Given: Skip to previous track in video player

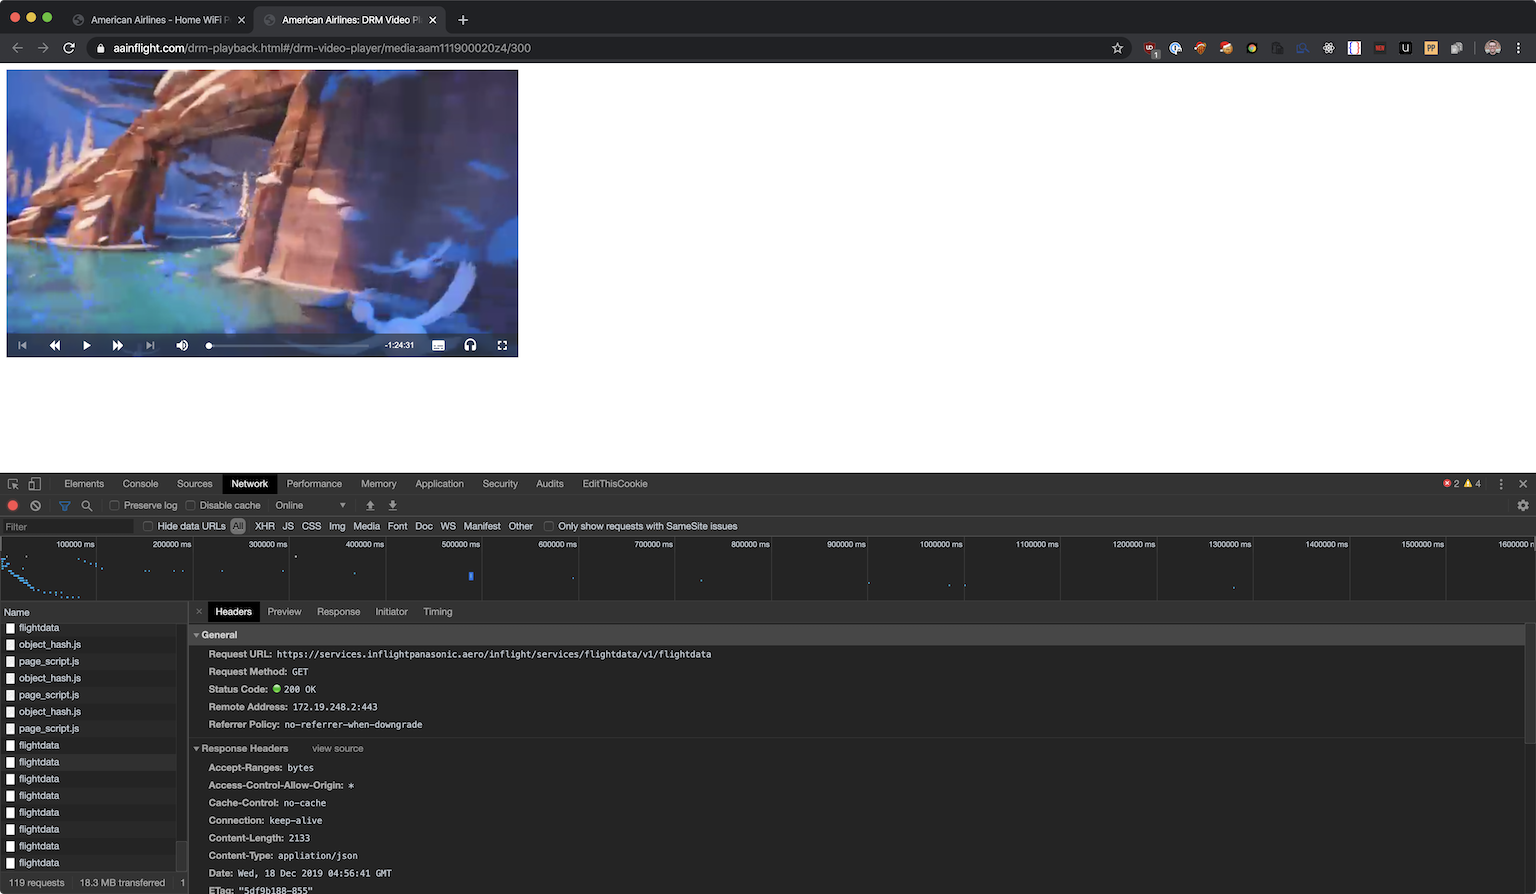Looking at the screenshot, I should 22,345.
